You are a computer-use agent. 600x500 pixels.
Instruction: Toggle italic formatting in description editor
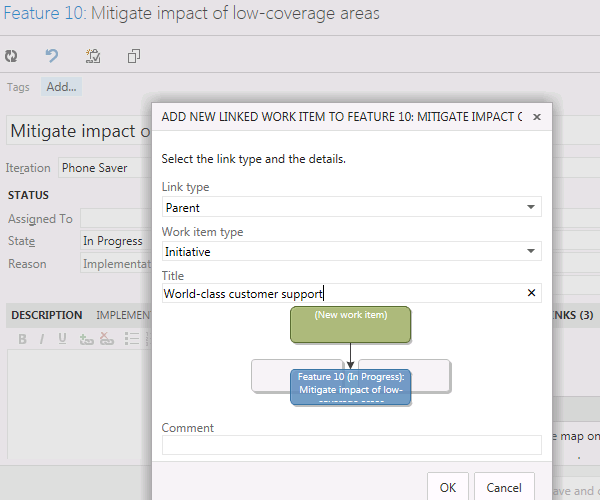(x=42, y=339)
